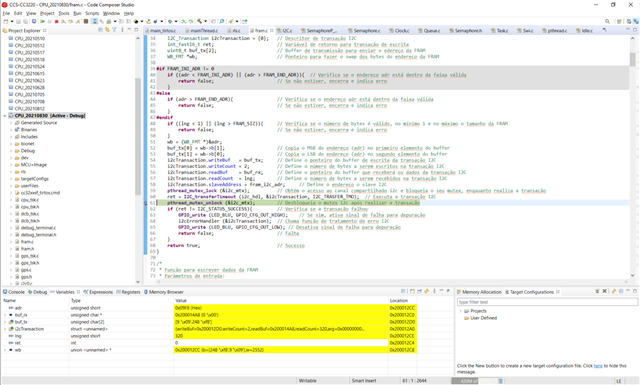640x385 pixels.
Task: Expand the targetConfigs folder
Action: [x=11, y=179]
